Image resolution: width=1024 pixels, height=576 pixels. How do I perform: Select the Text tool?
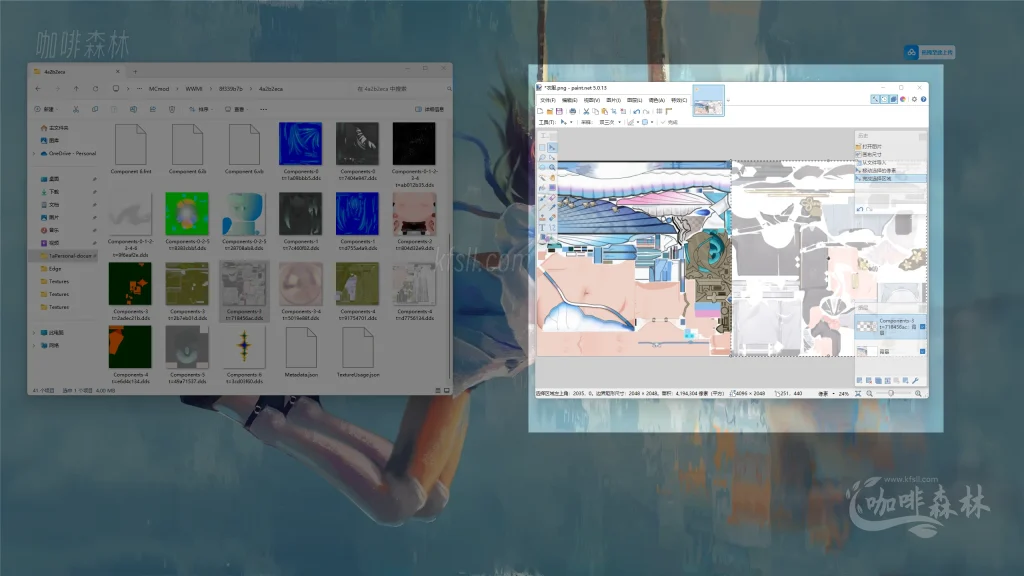542,228
